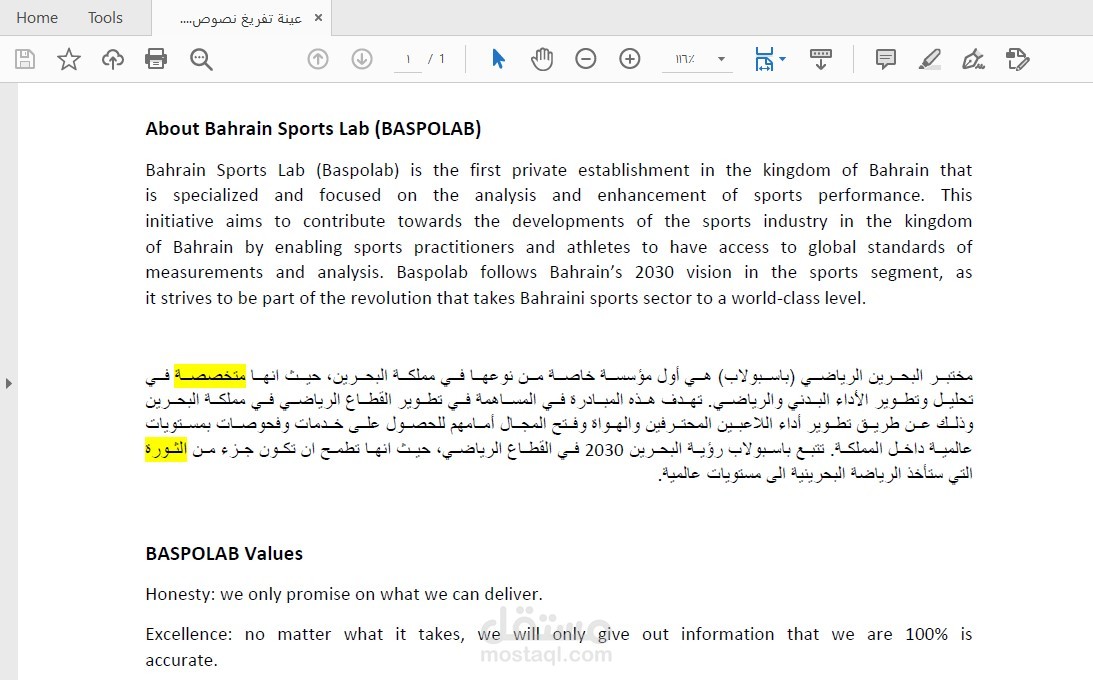This screenshot has width=1093, height=680.
Task: Click the number 2030 in Arabic paragraph
Action: (x=604, y=450)
